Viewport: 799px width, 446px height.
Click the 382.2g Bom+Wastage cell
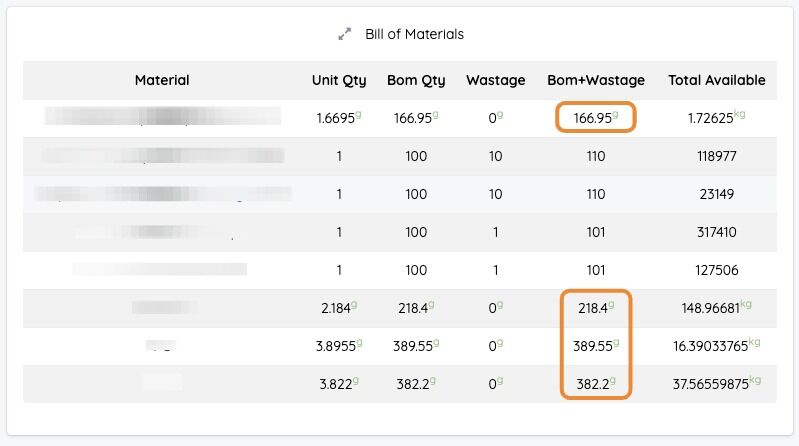(595, 383)
